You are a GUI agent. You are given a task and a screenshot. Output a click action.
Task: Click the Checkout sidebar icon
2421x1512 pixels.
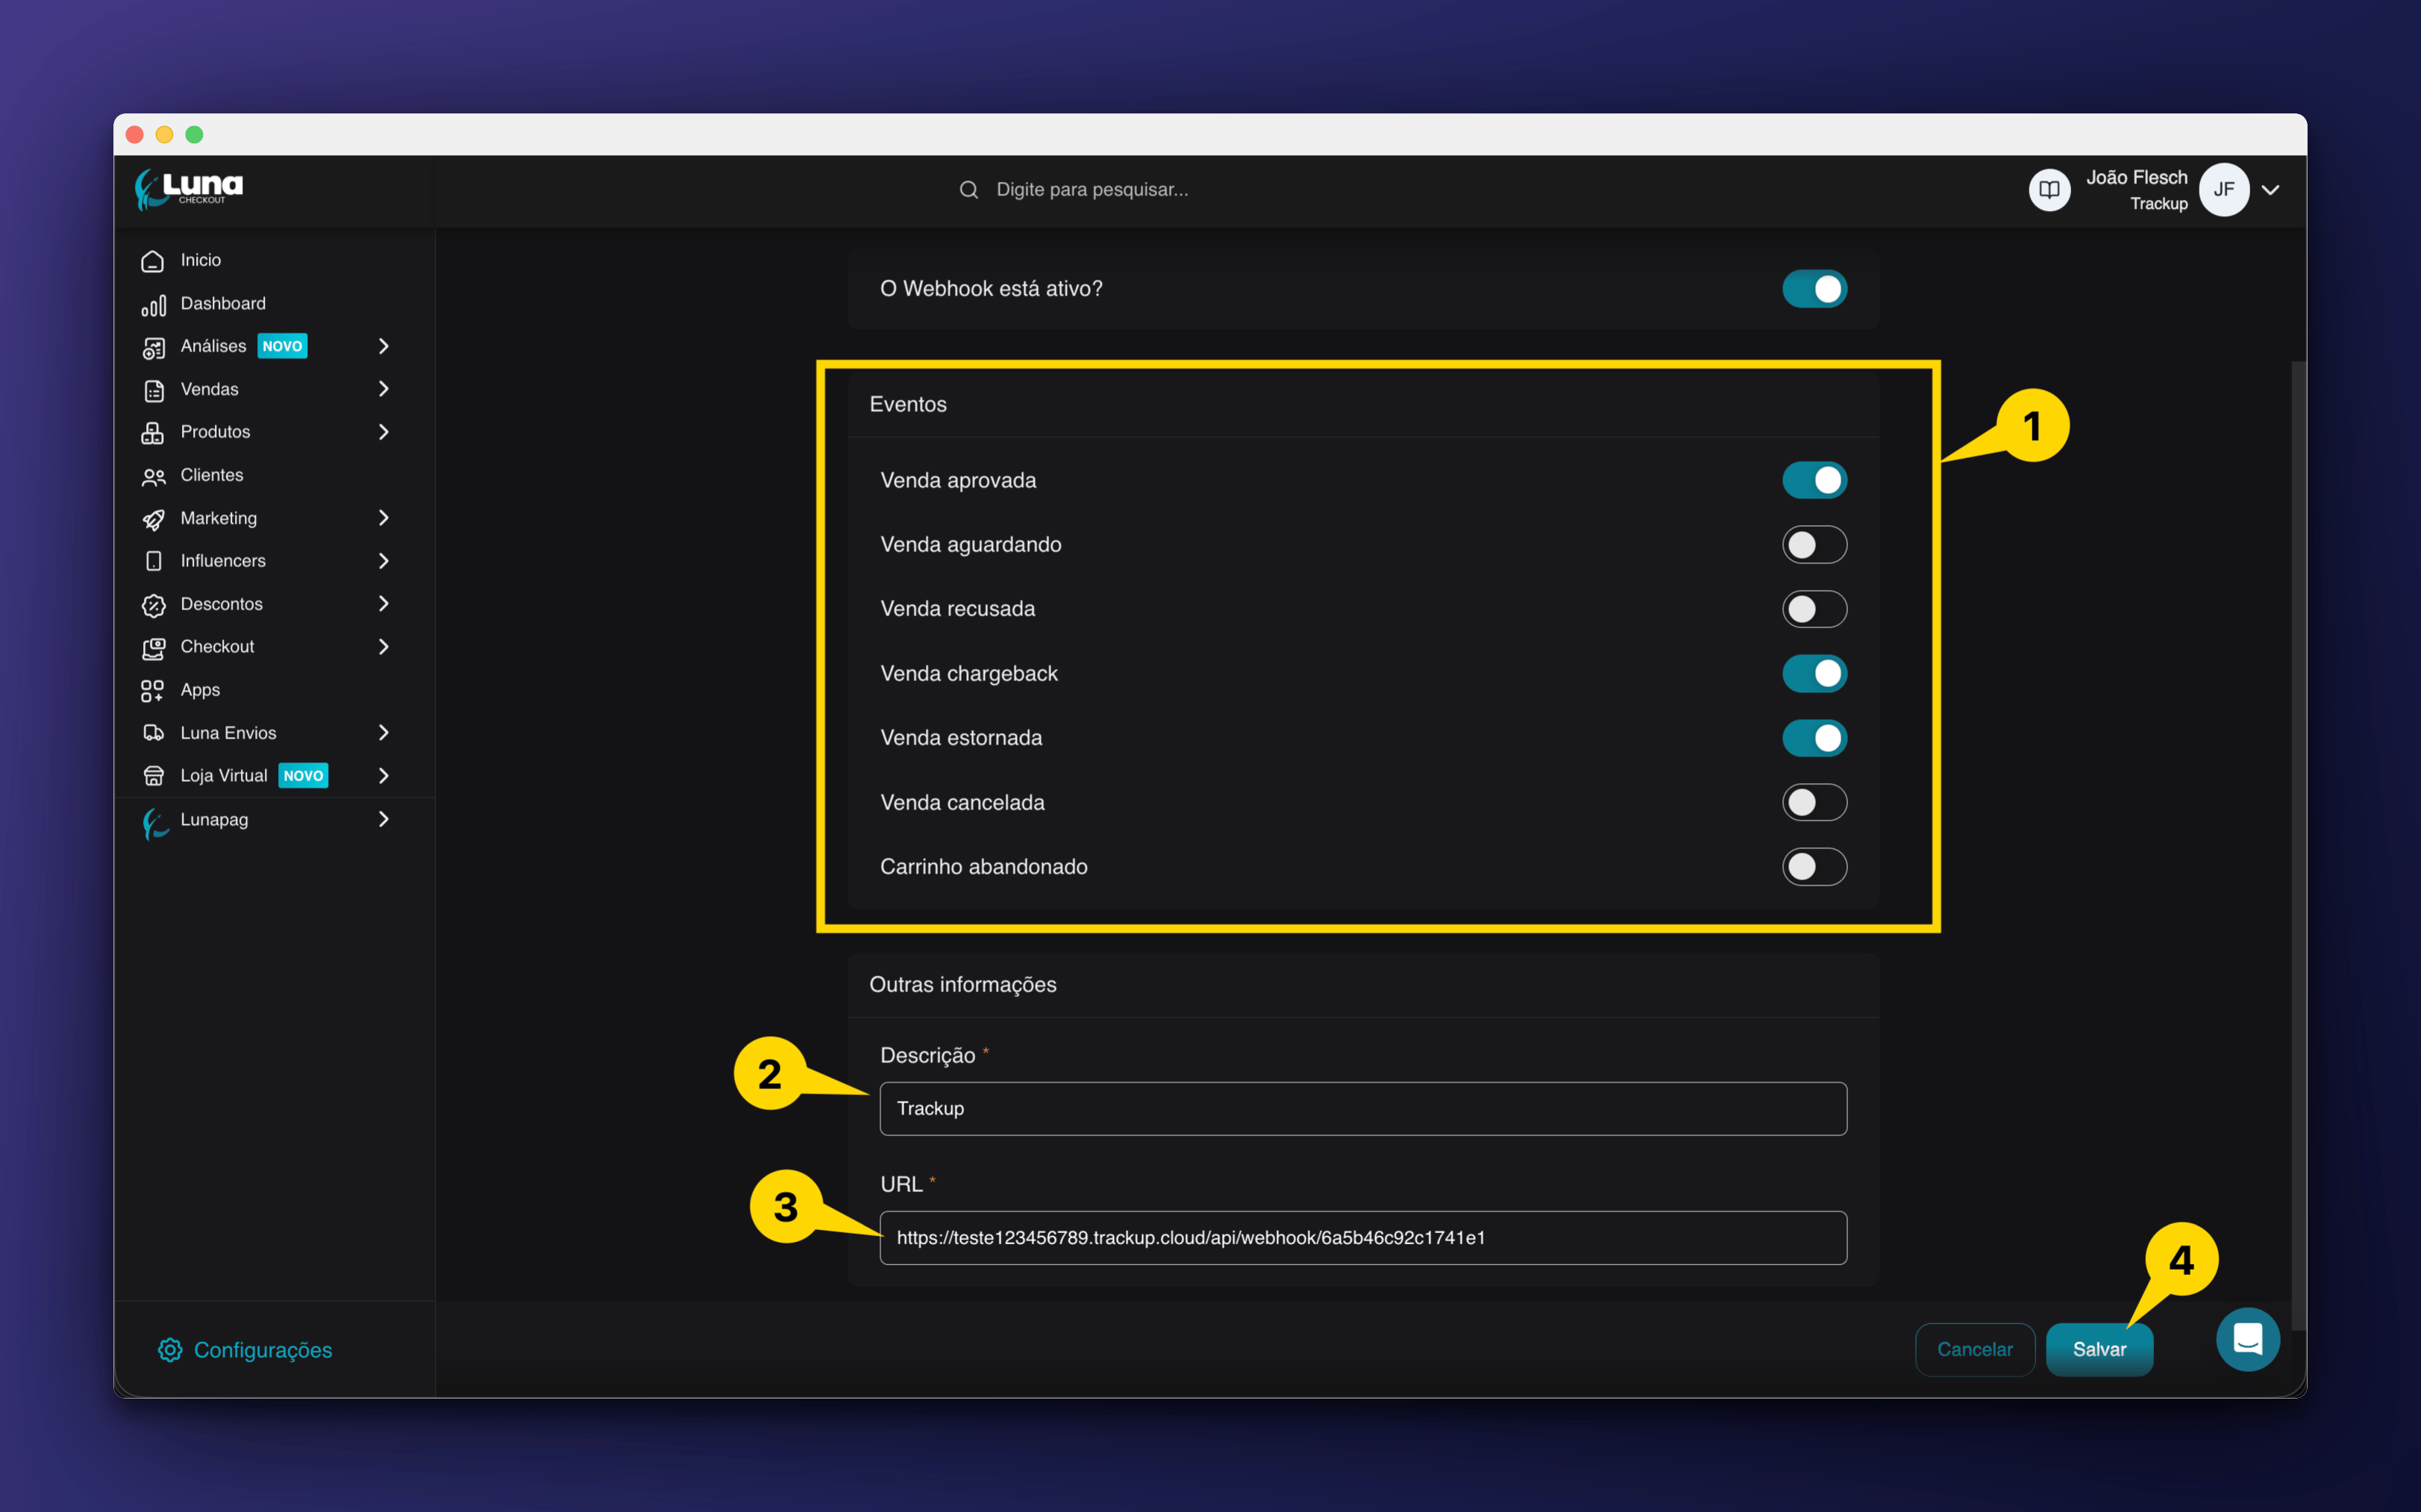[153, 648]
